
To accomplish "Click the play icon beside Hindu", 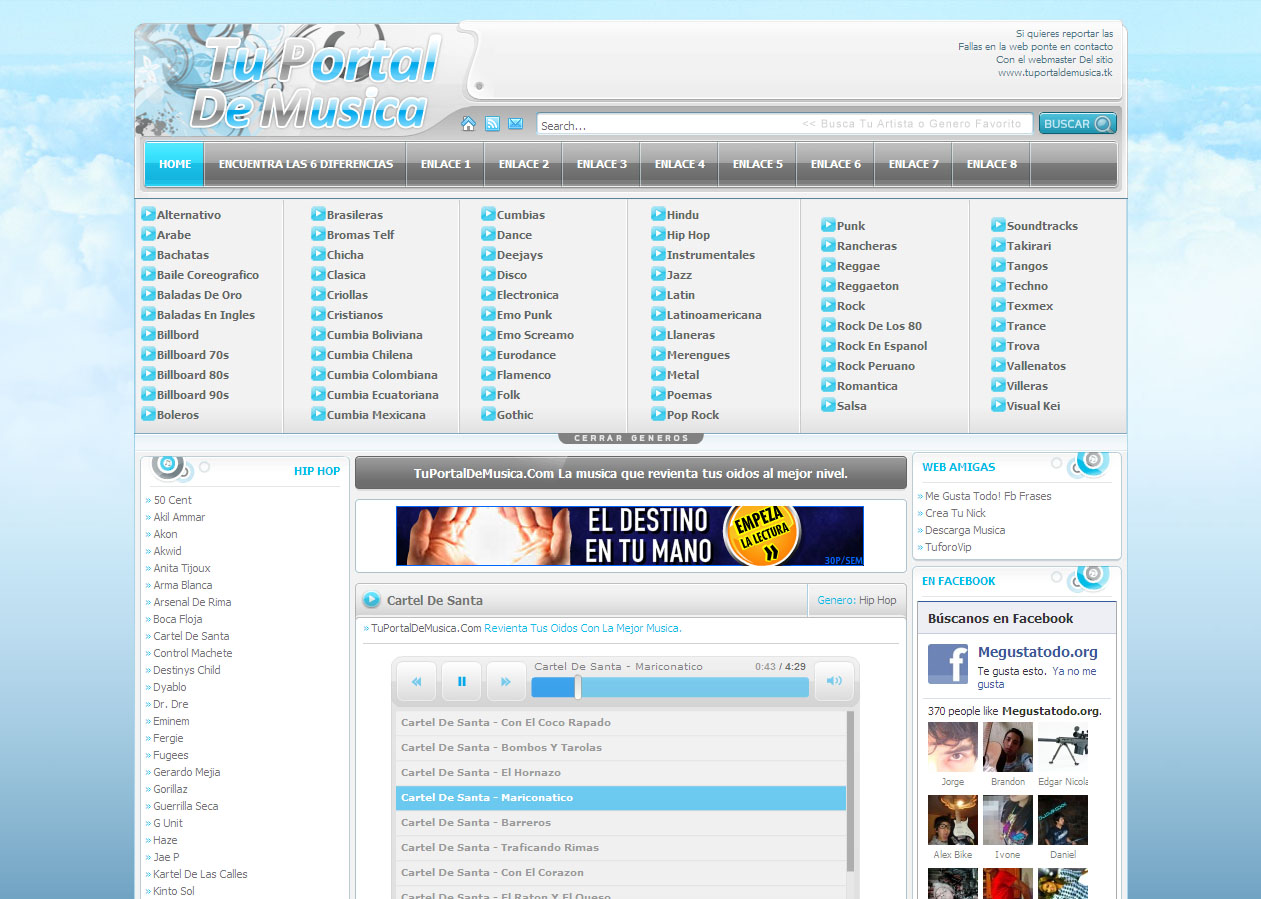I will (x=658, y=214).
